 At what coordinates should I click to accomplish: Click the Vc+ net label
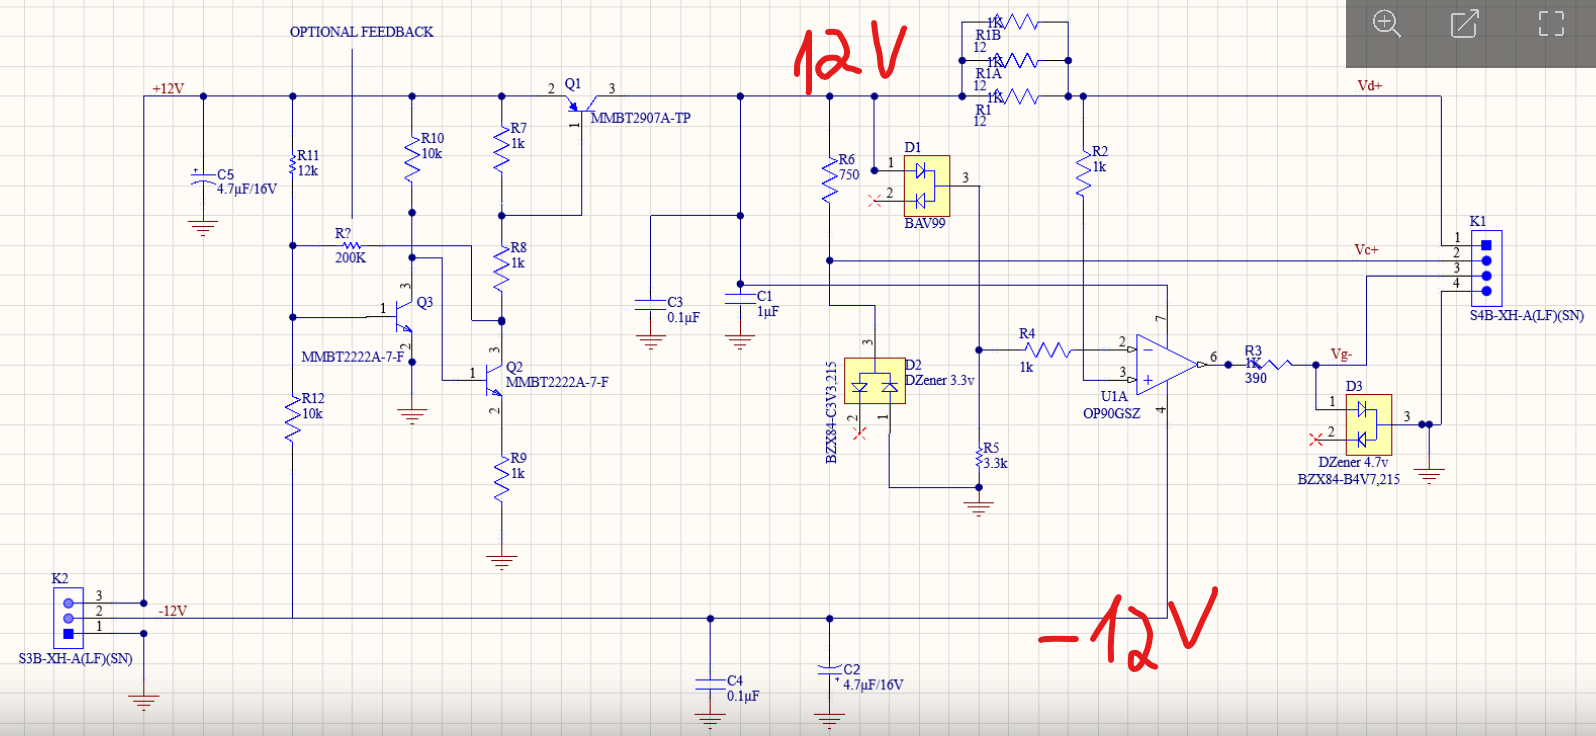[1366, 250]
